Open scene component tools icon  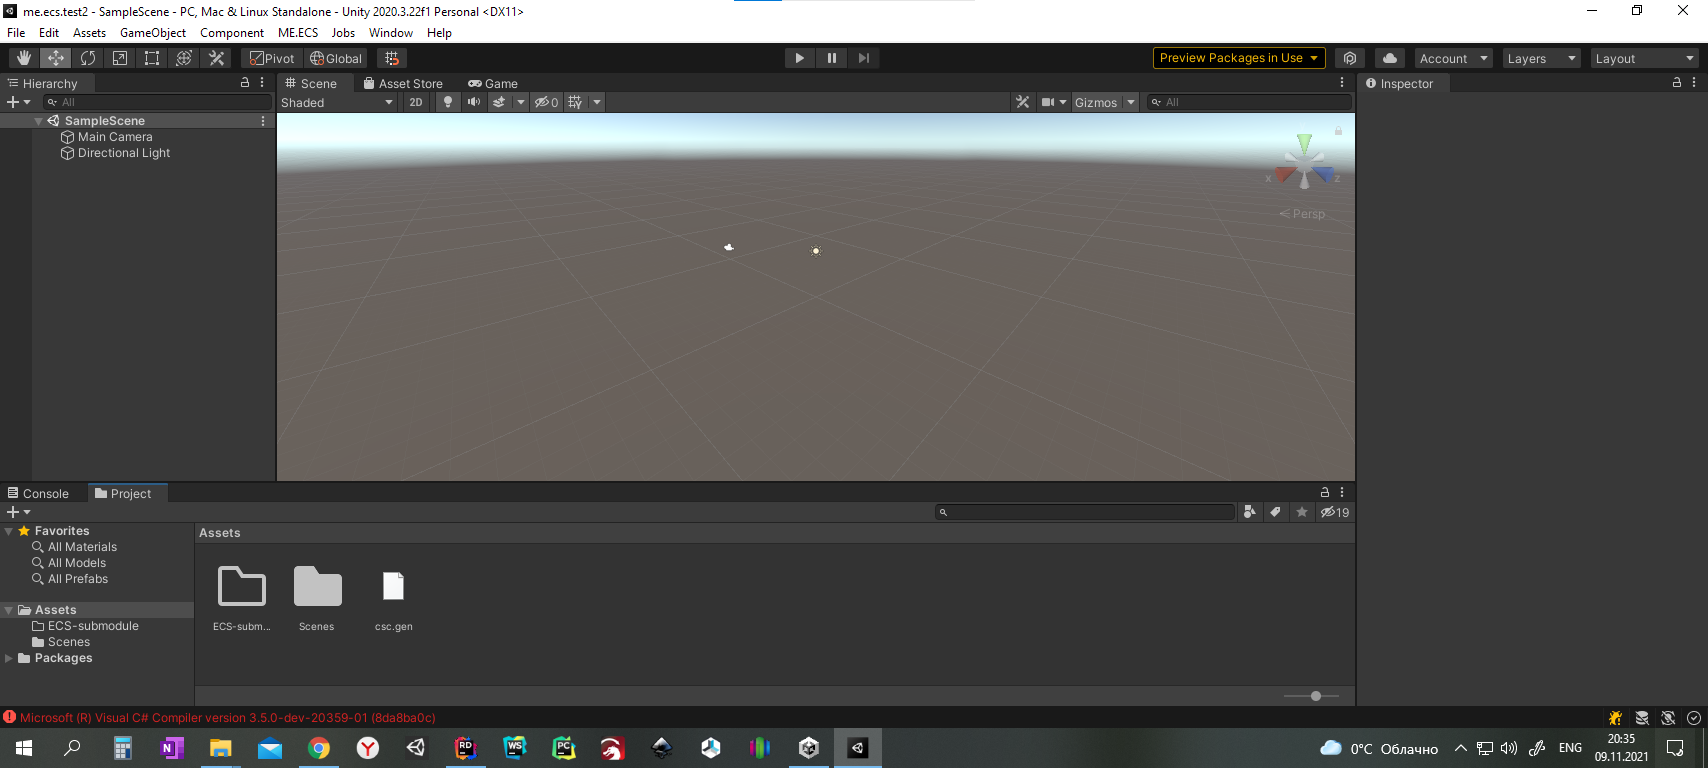pos(1022,102)
